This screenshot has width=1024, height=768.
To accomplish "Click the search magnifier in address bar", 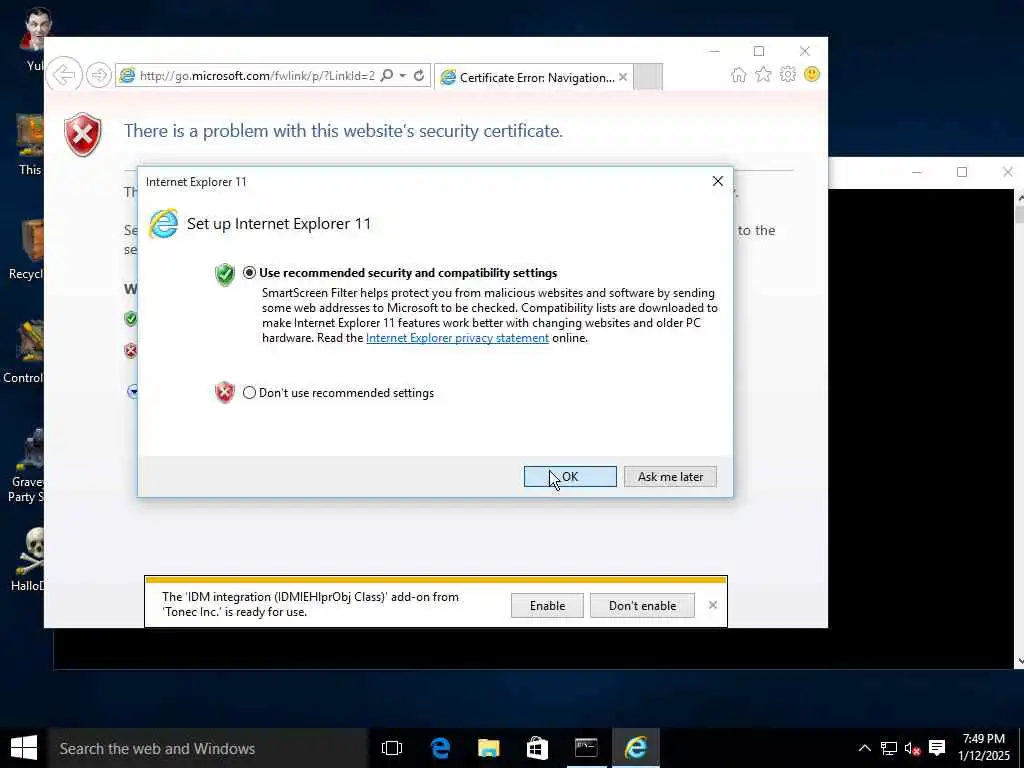I will [387, 76].
